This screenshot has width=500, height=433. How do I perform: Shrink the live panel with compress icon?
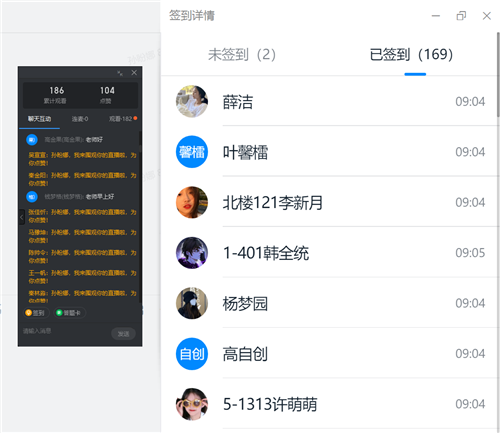click(x=120, y=73)
